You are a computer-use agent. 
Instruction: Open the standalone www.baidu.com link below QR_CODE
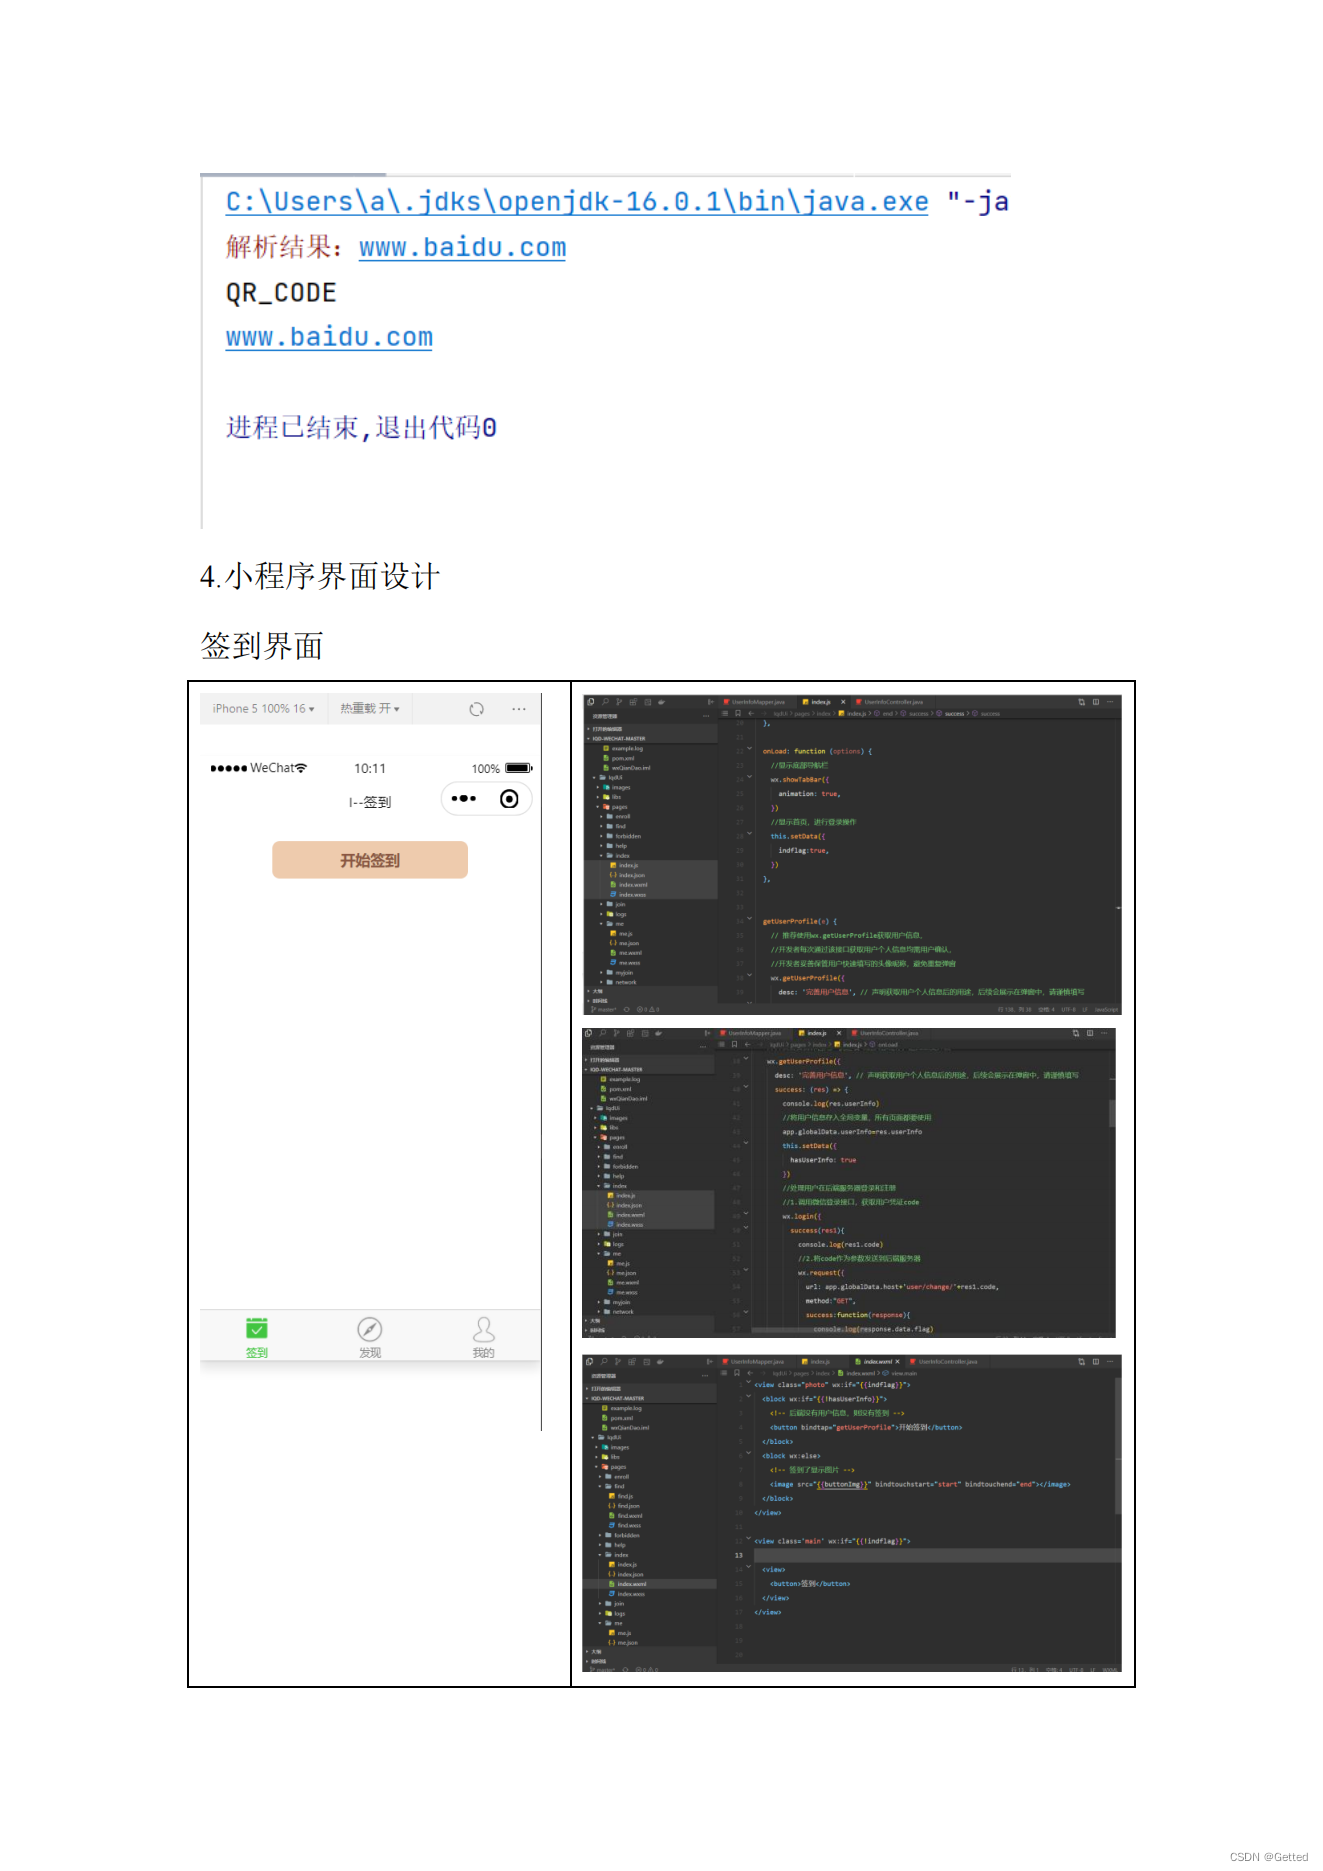[329, 337]
